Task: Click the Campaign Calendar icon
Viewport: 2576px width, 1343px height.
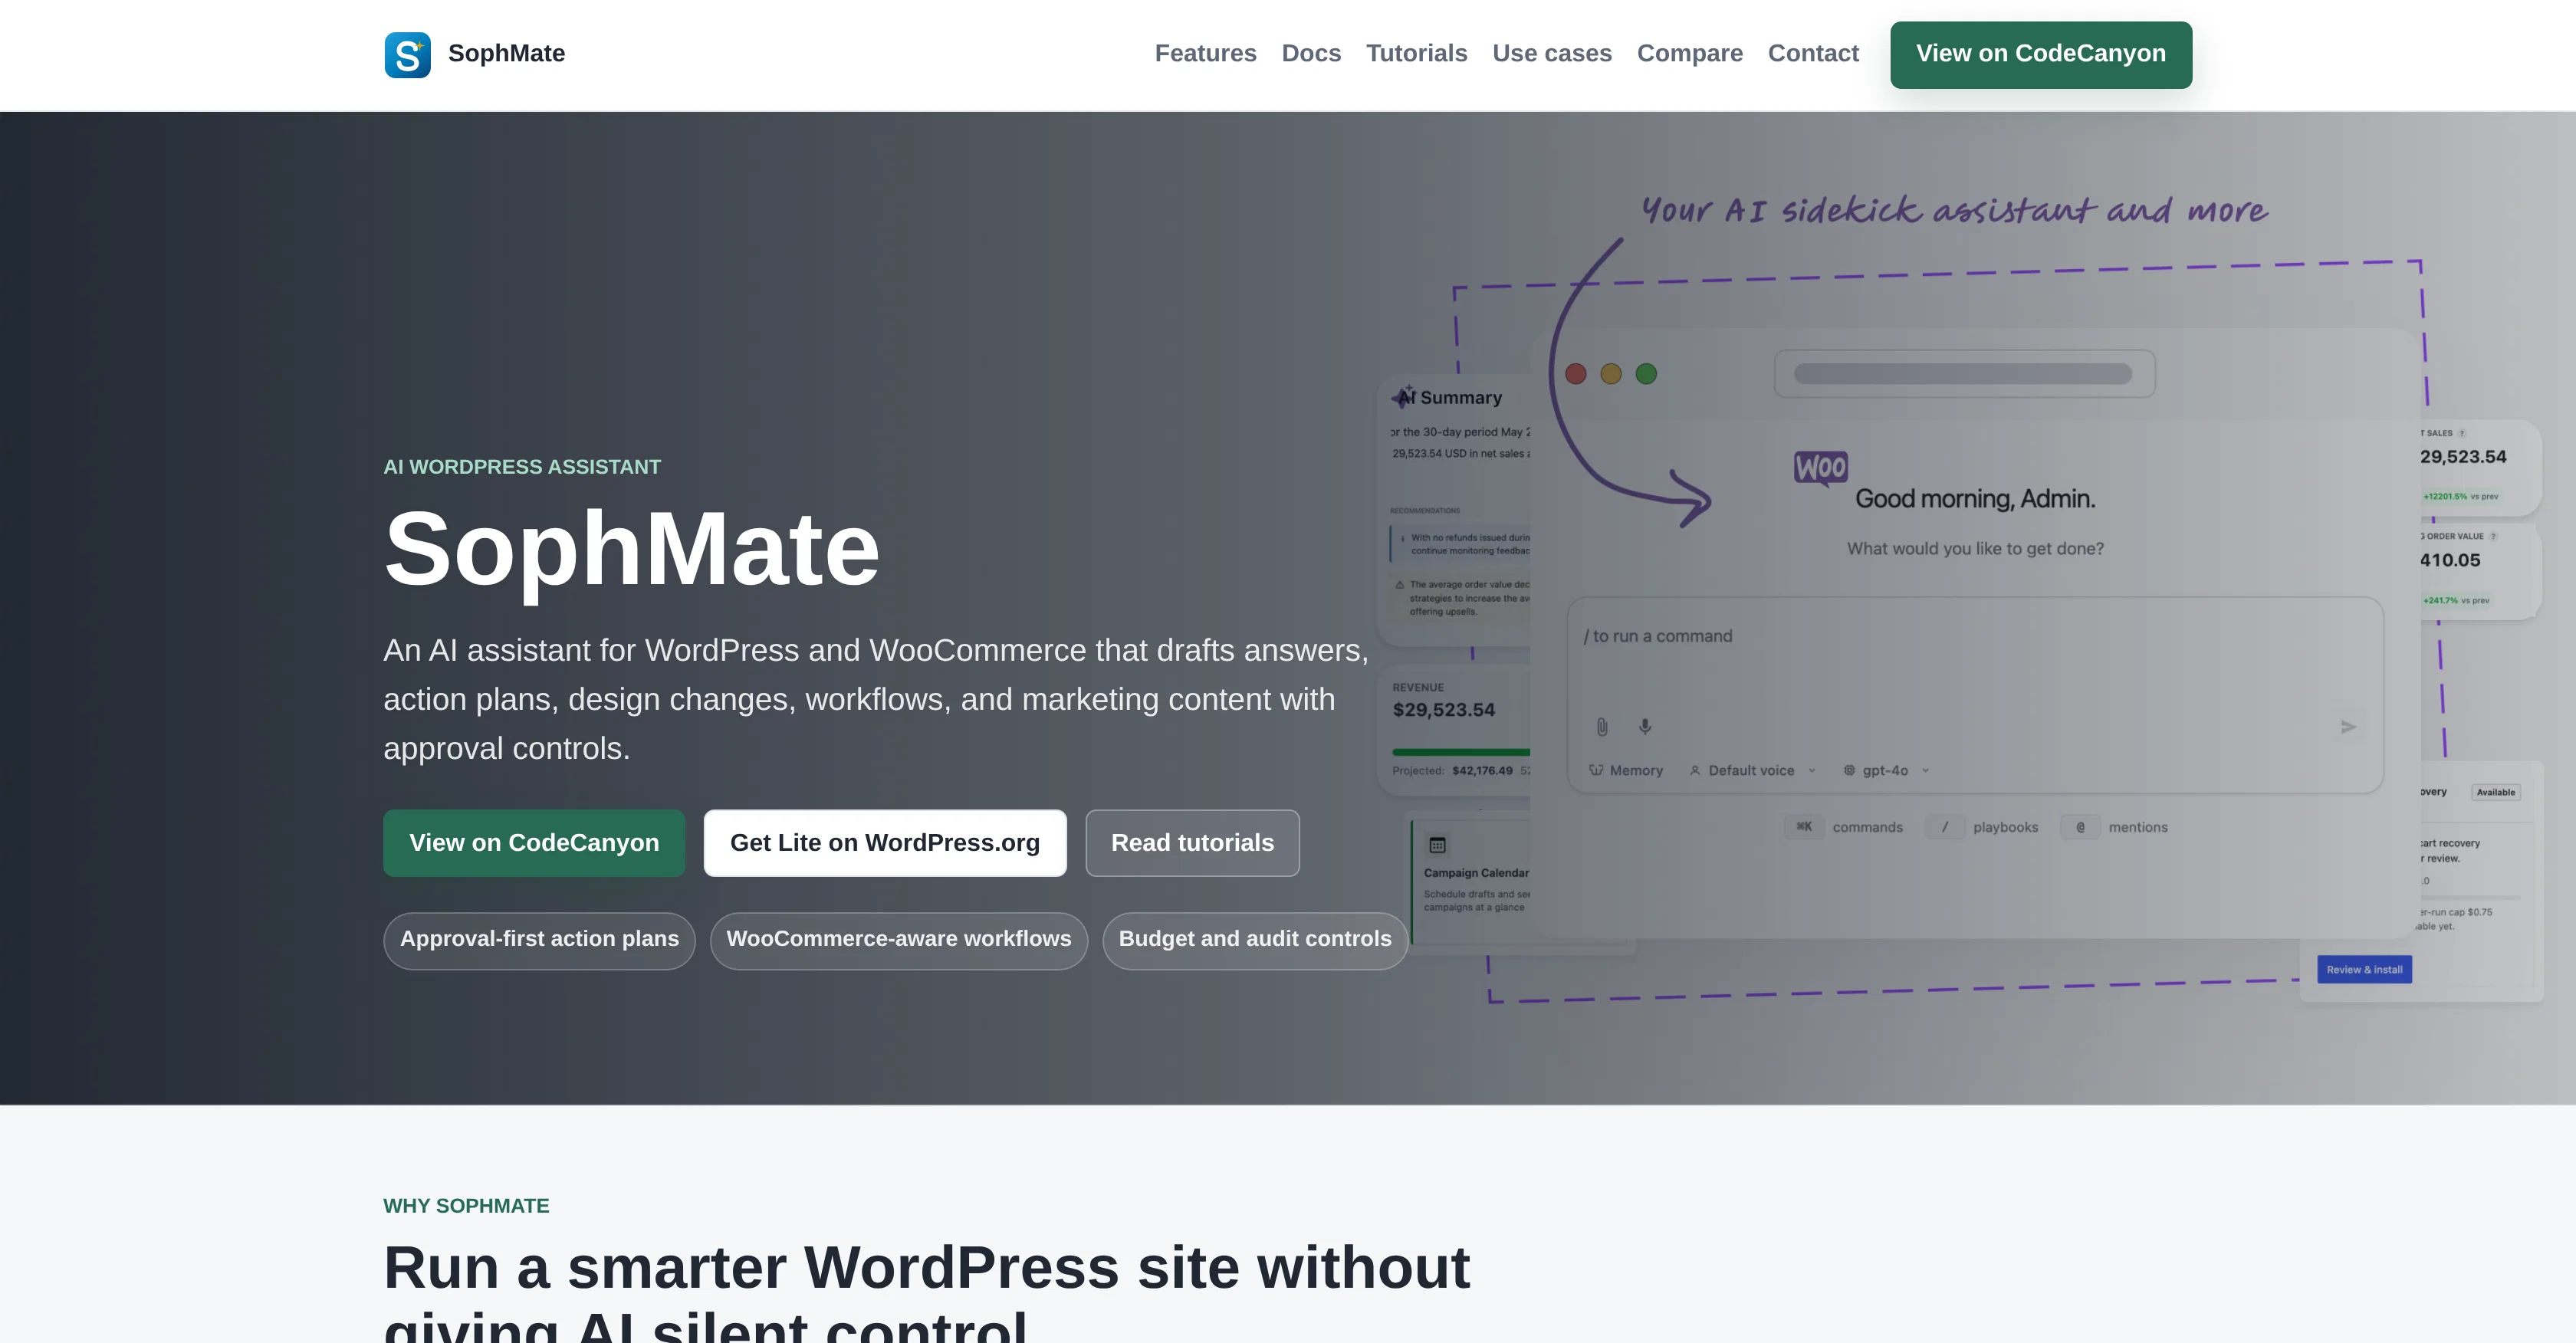Action: (1437, 844)
